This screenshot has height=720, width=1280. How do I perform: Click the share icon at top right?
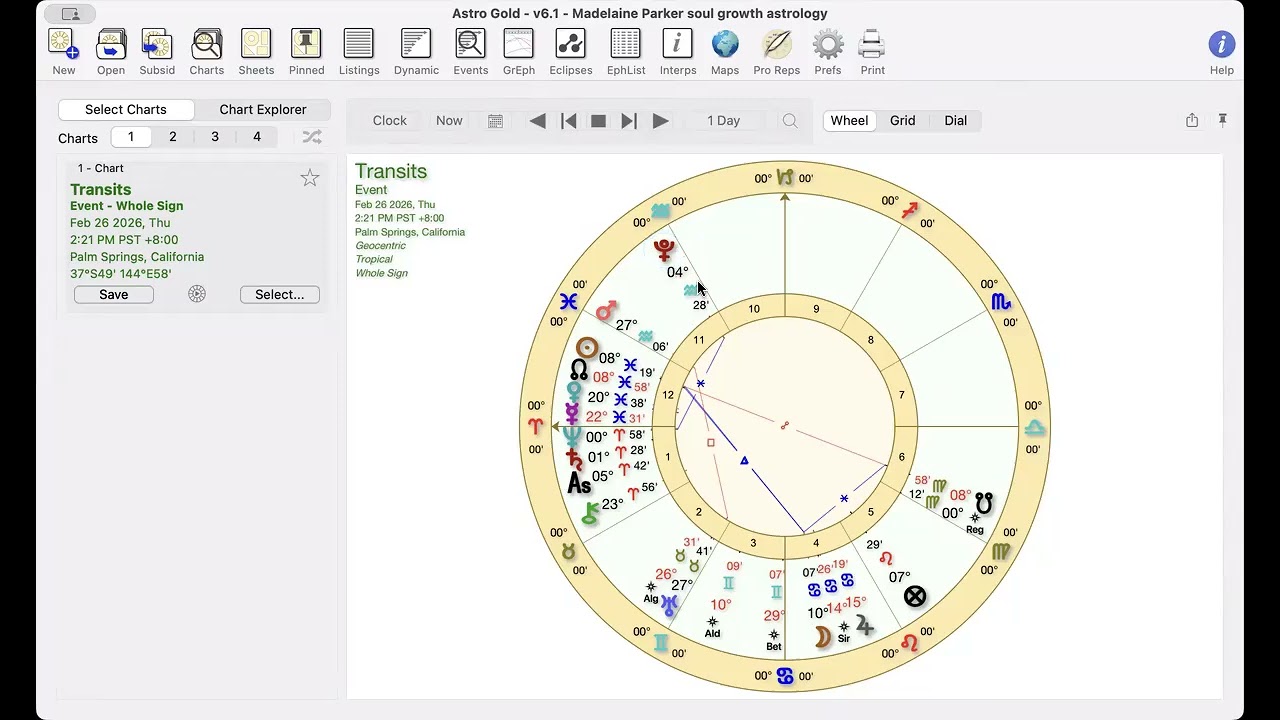[x=1192, y=120]
